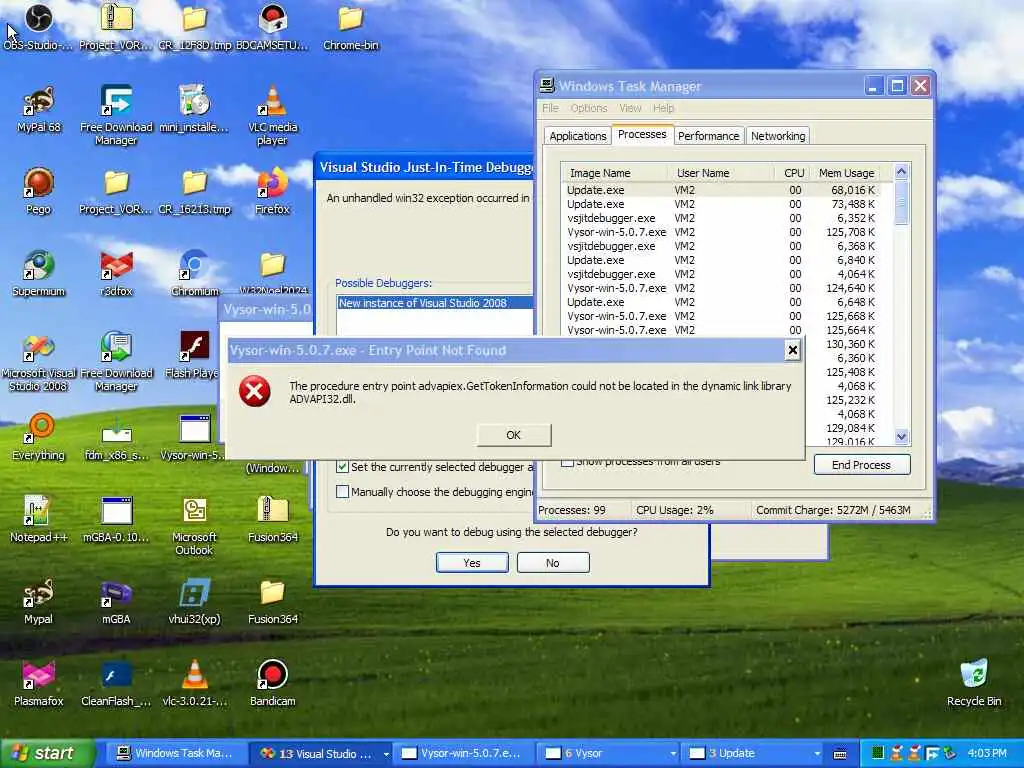Select the Plasmafox desktop shortcut
Screen dimensions: 1024x768
coord(39,684)
